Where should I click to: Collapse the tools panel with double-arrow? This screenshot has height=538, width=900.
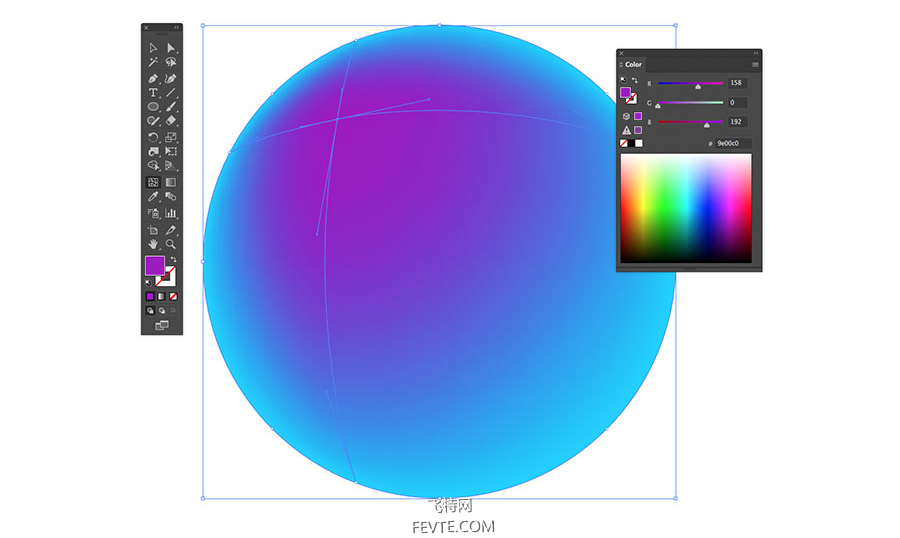(177, 27)
